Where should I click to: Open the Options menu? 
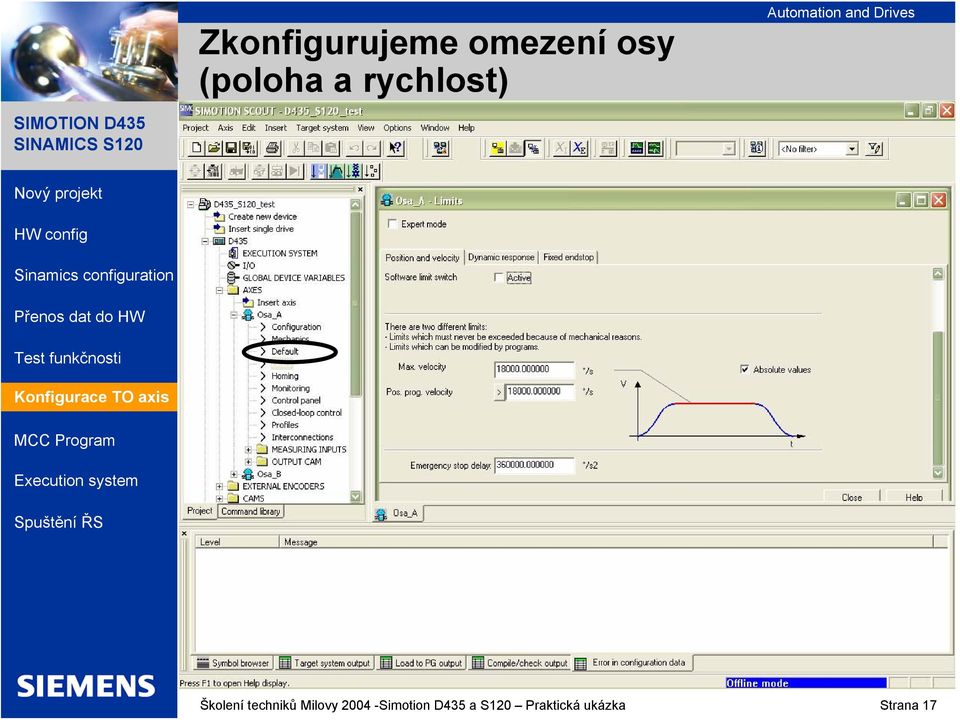tap(397, 128)
